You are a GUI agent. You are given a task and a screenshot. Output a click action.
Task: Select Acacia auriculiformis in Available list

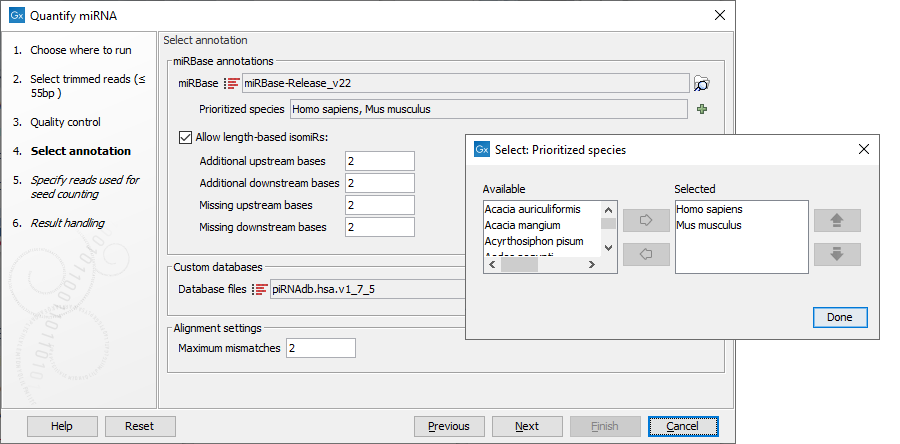532,209
